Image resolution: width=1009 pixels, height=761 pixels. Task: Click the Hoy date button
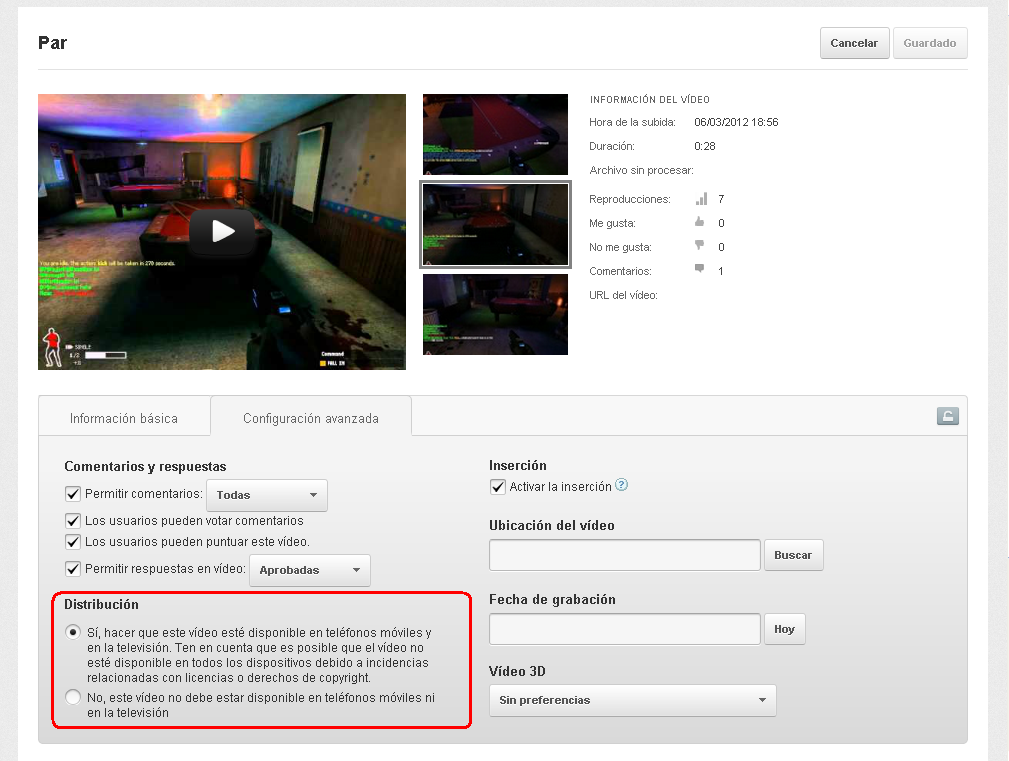click(x=784, y=629)
